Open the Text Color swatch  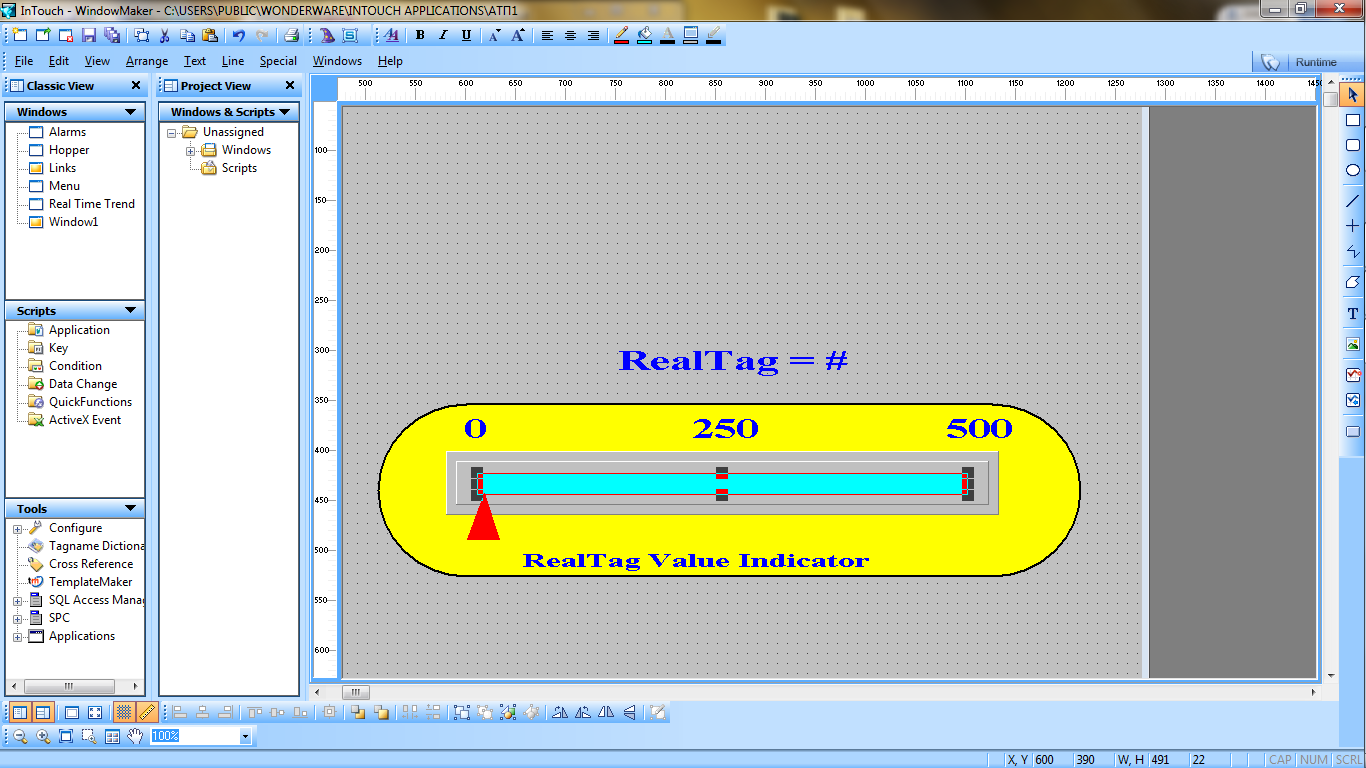[667, 35]
